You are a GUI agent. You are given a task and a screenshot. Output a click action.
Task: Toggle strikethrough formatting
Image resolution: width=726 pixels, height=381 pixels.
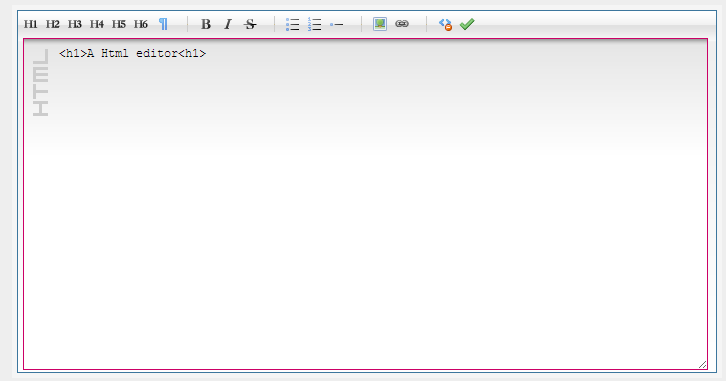[250, 24]
